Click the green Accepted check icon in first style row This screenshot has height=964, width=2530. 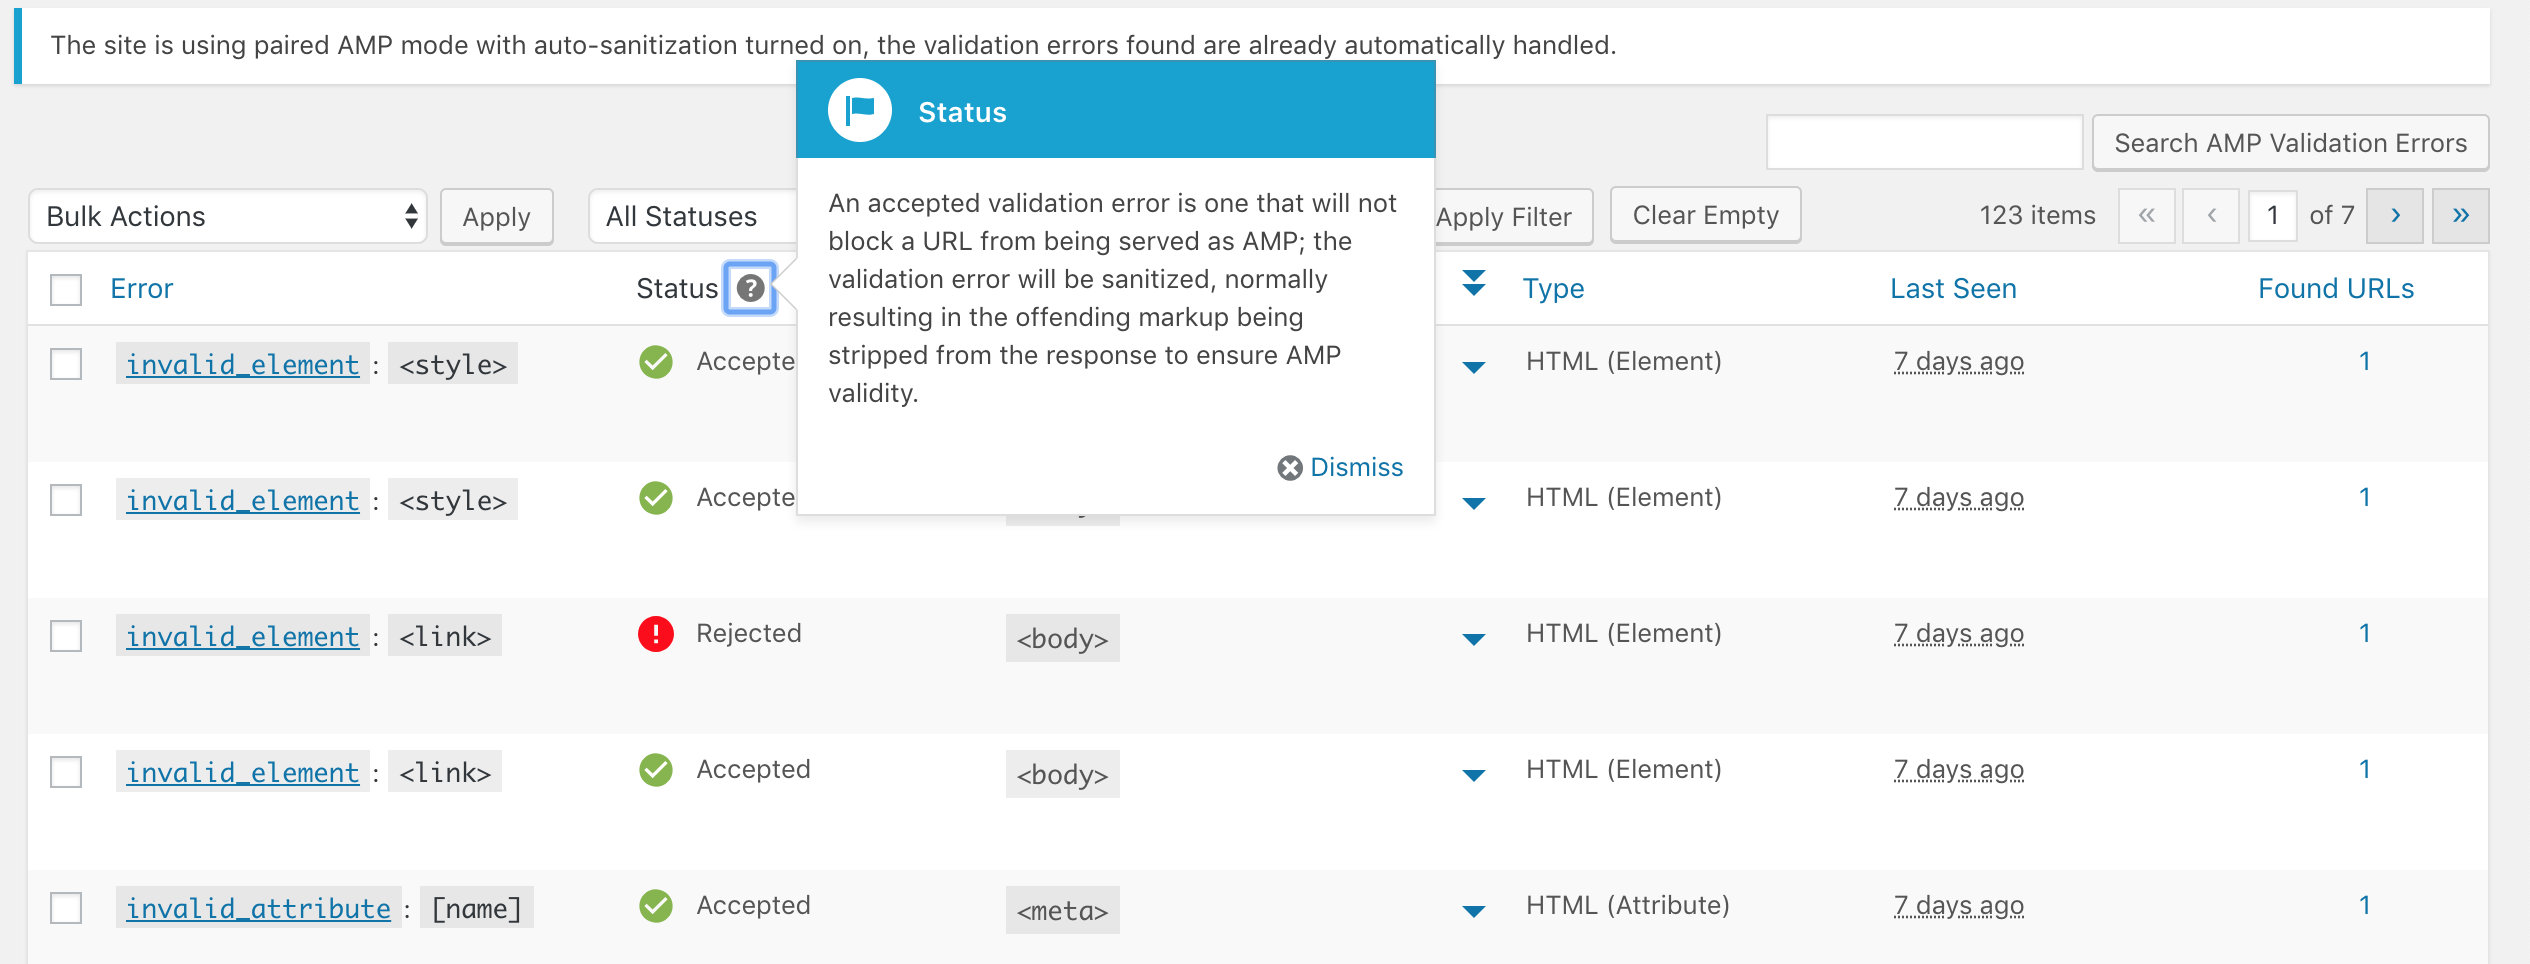[656, 362]
